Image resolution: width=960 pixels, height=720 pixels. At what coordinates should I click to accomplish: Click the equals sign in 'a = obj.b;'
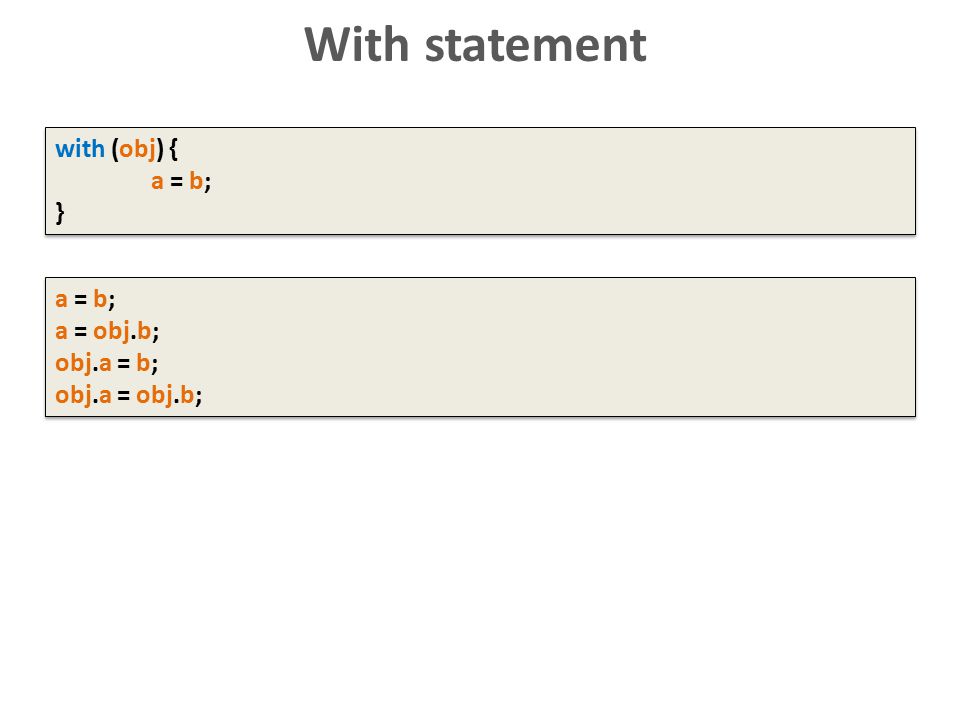80,332
